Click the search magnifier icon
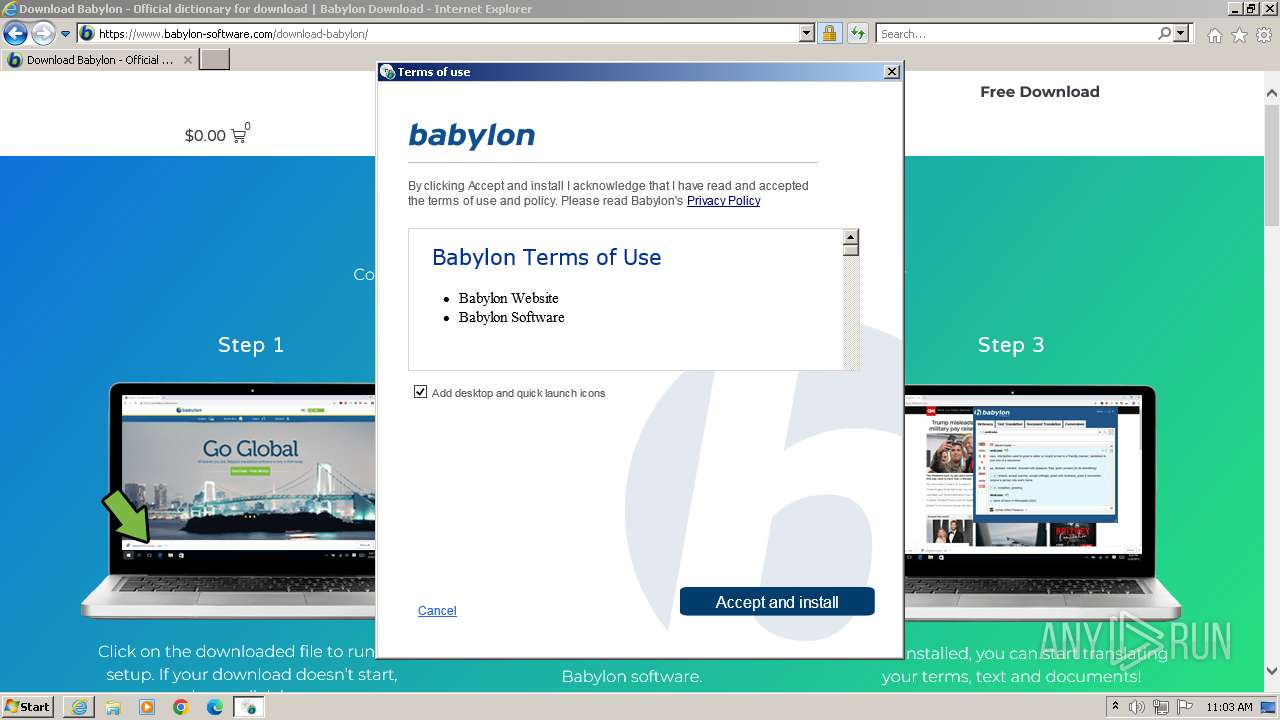This screenshot has width=1280, height=720. click(1164, 34)
